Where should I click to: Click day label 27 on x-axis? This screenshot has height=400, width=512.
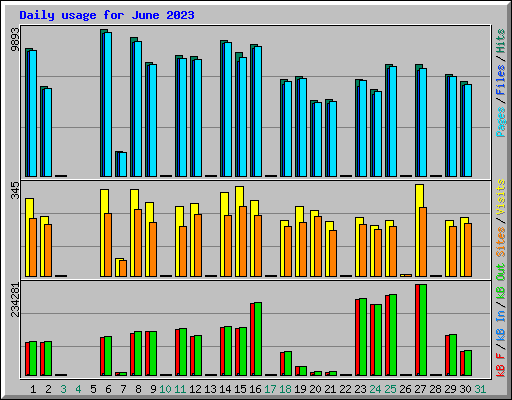pyautogui.click(x=420, y=389)
